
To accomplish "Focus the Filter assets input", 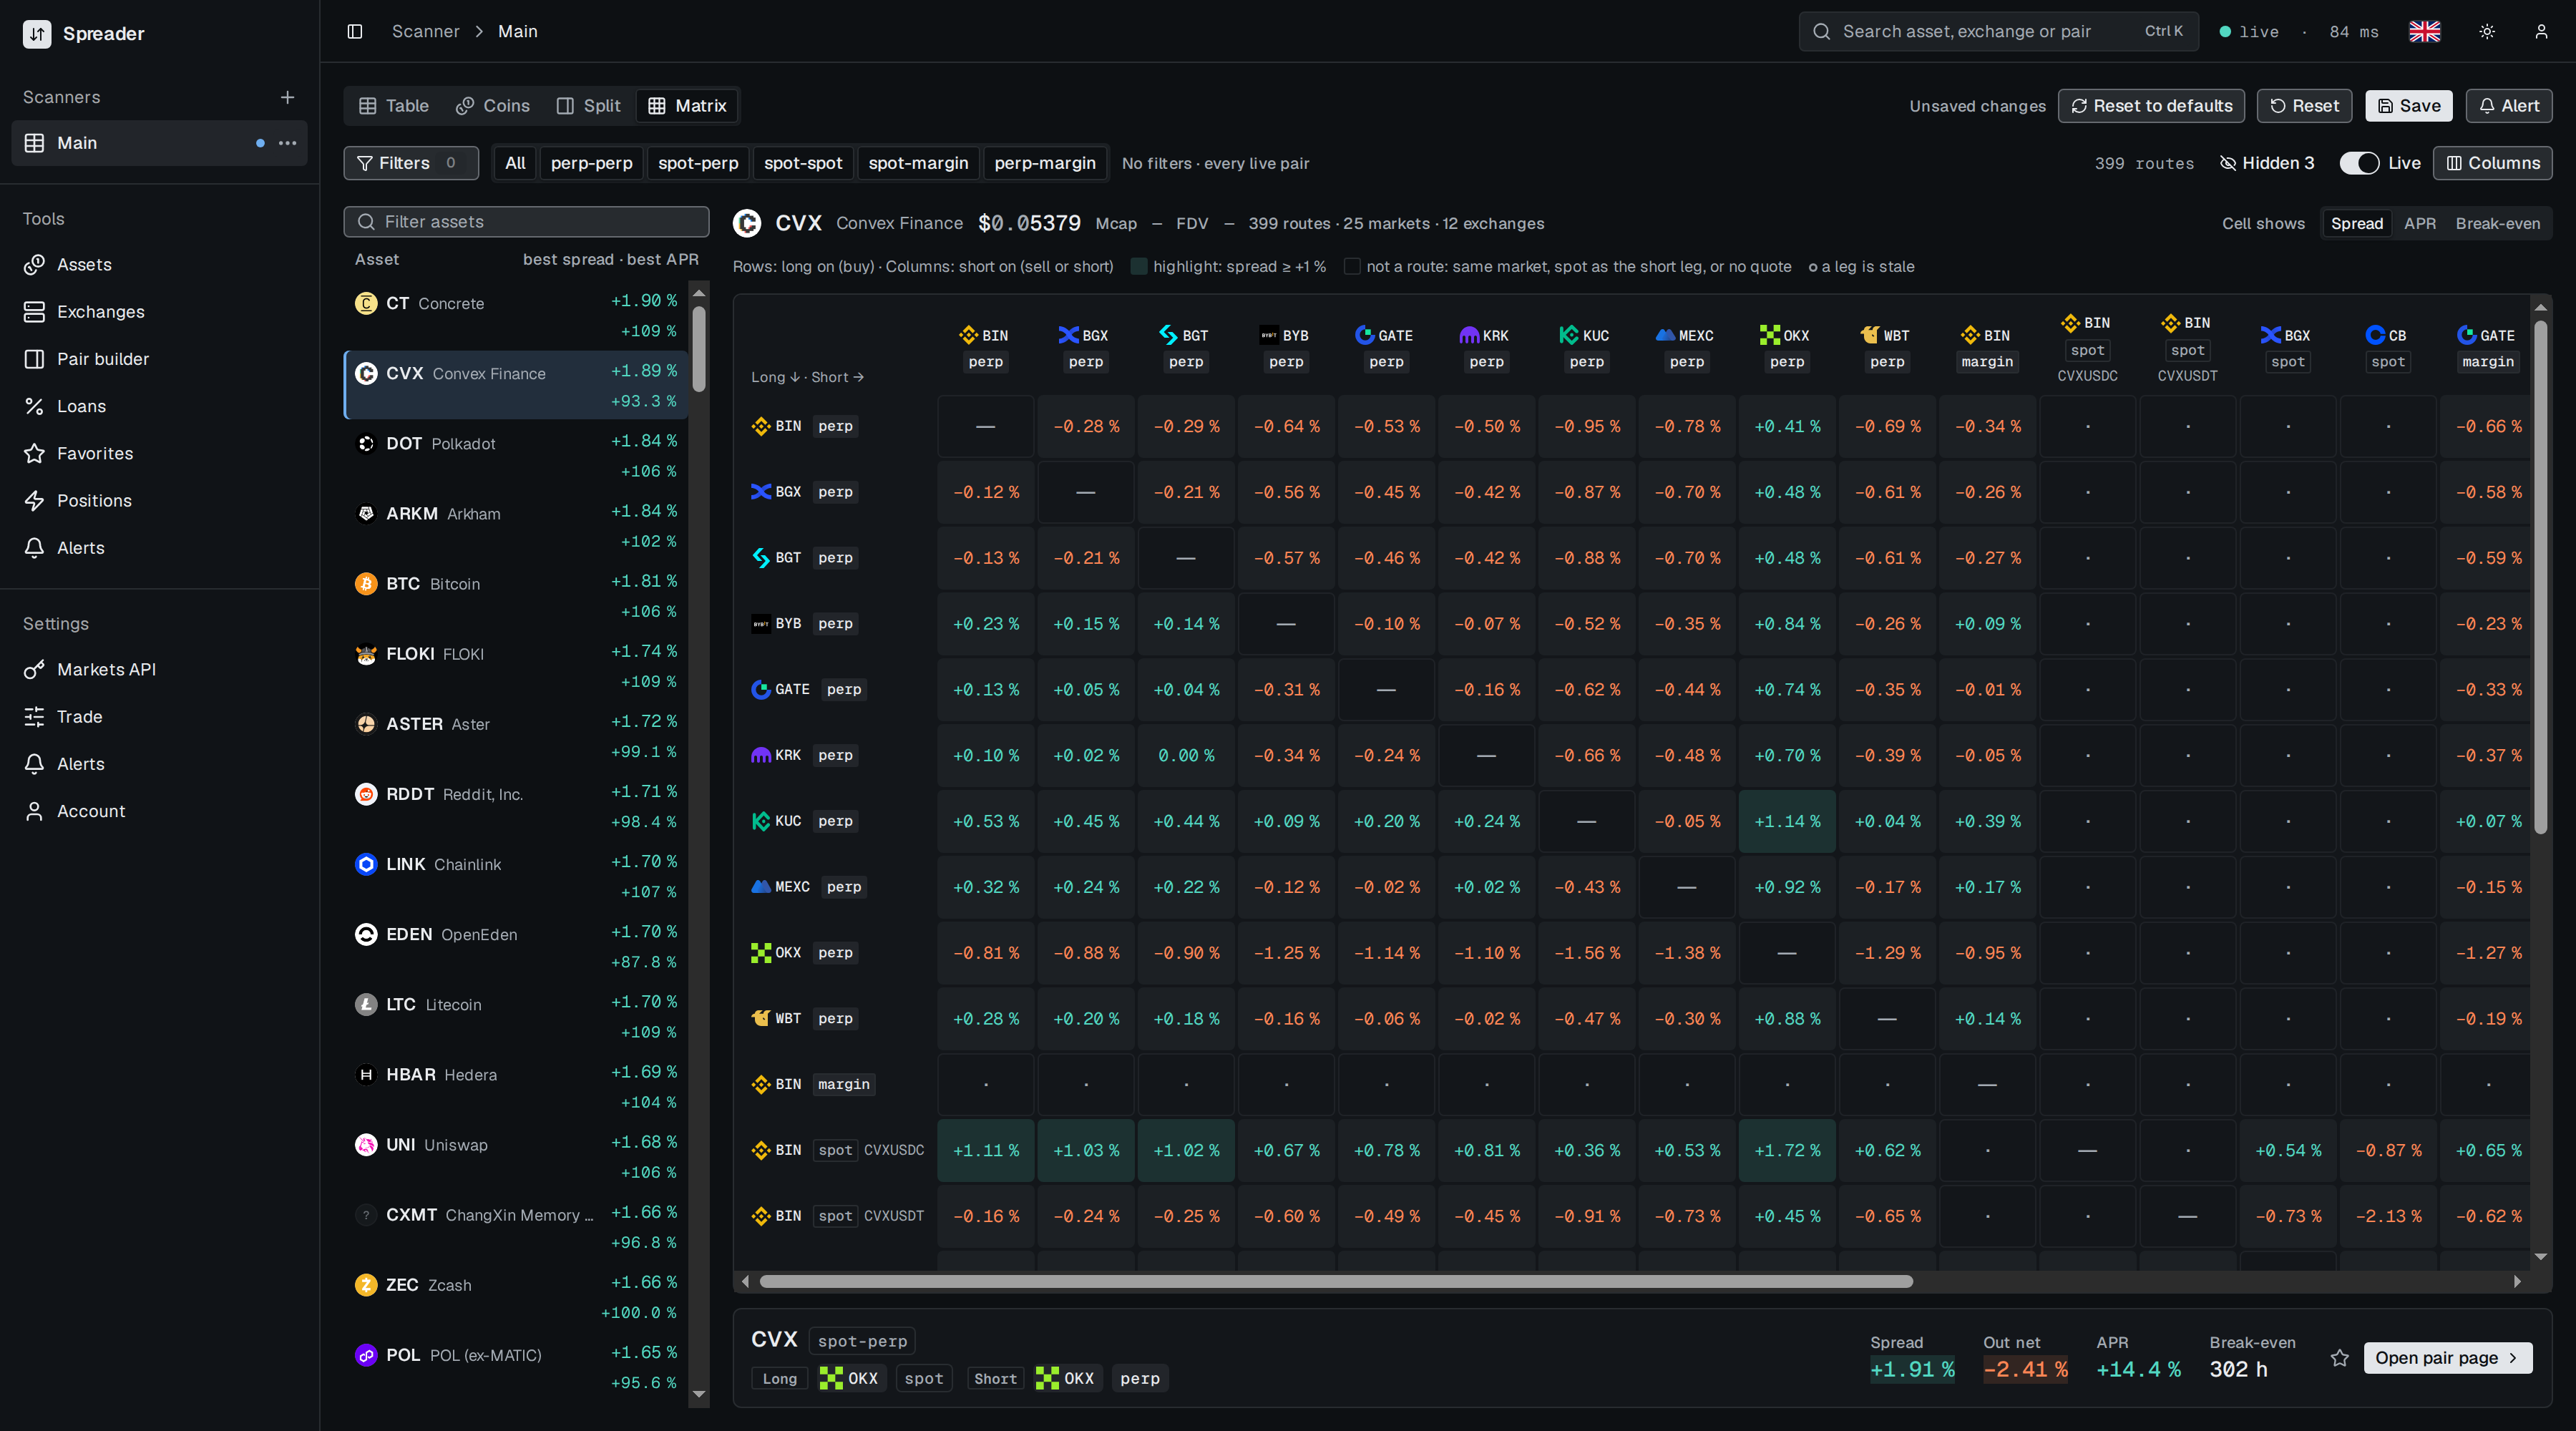I will [526, 222].
